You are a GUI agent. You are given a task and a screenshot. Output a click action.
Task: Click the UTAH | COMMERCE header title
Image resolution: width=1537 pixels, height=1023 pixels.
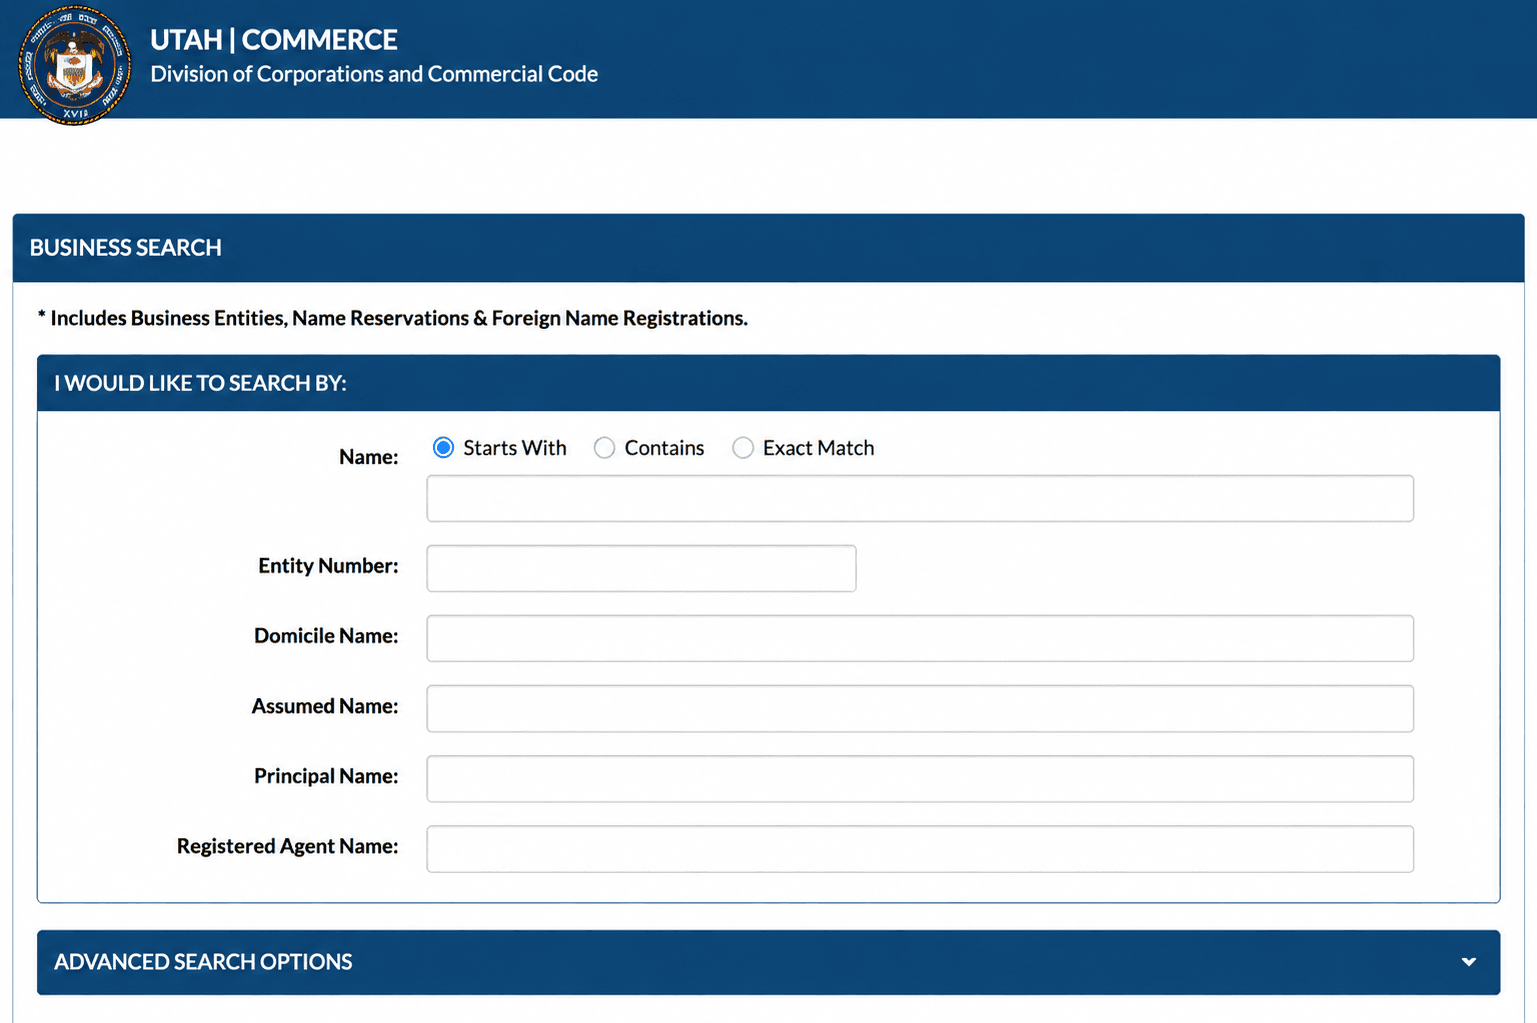(274, 39)
